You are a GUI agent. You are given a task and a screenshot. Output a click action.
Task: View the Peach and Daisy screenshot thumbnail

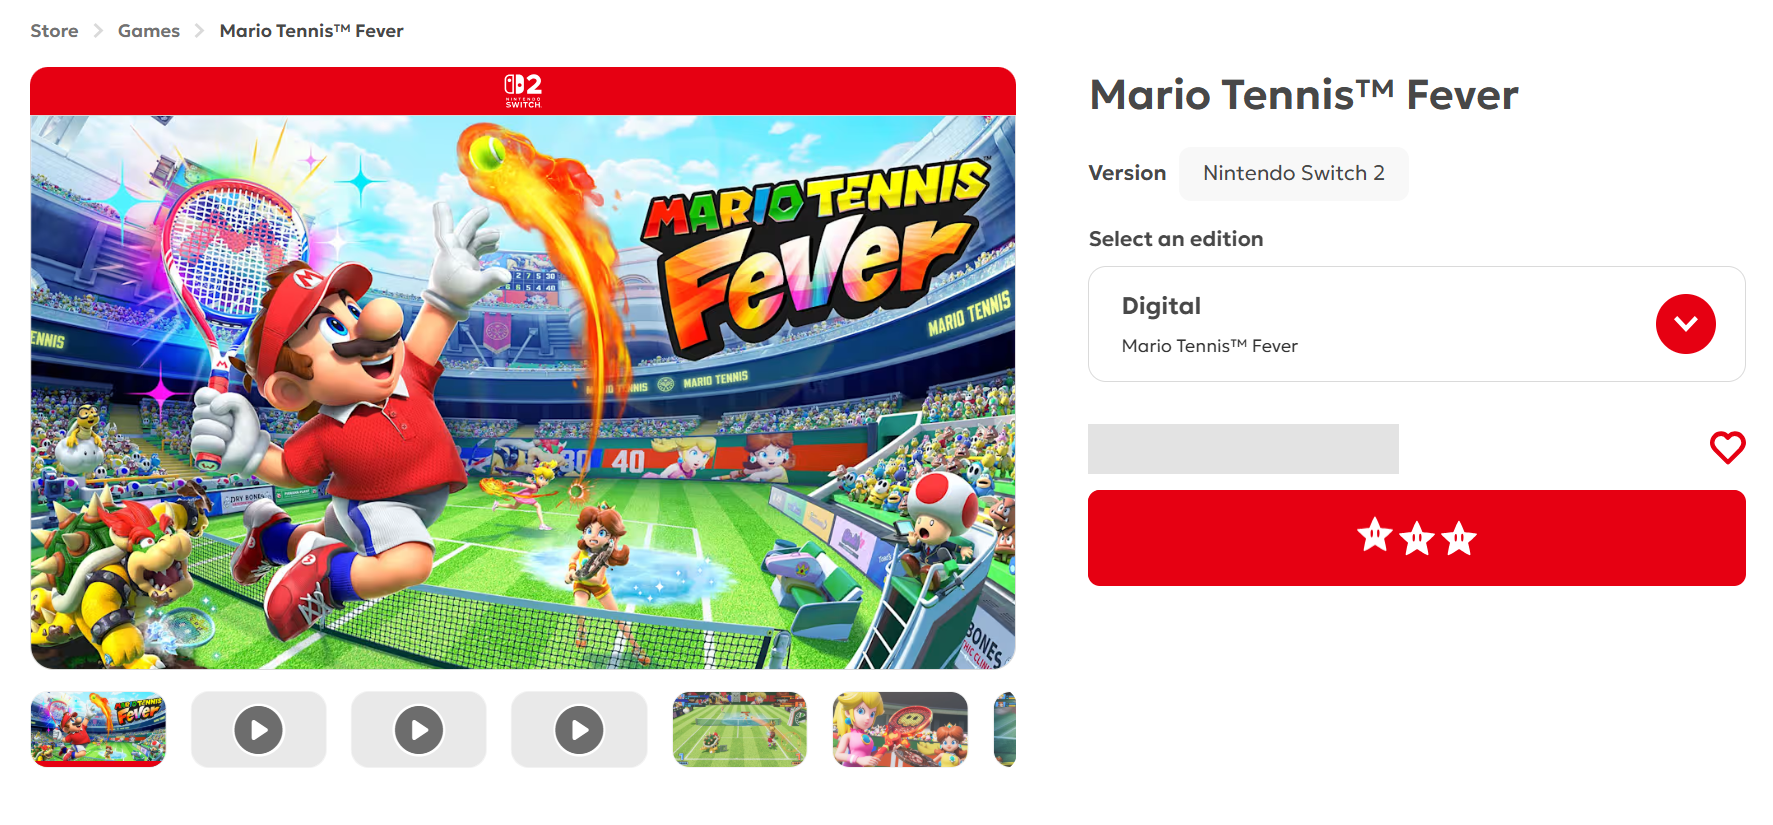[900, 730]
